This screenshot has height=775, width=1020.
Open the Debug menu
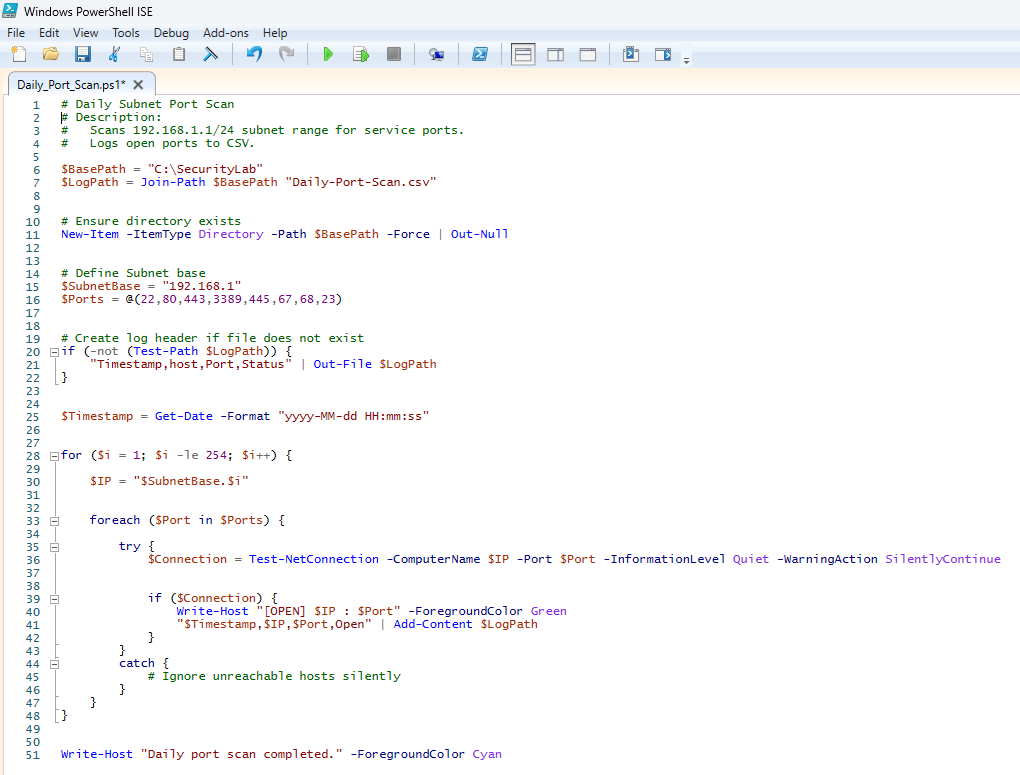pyautogui.click(x=171, y=32)
